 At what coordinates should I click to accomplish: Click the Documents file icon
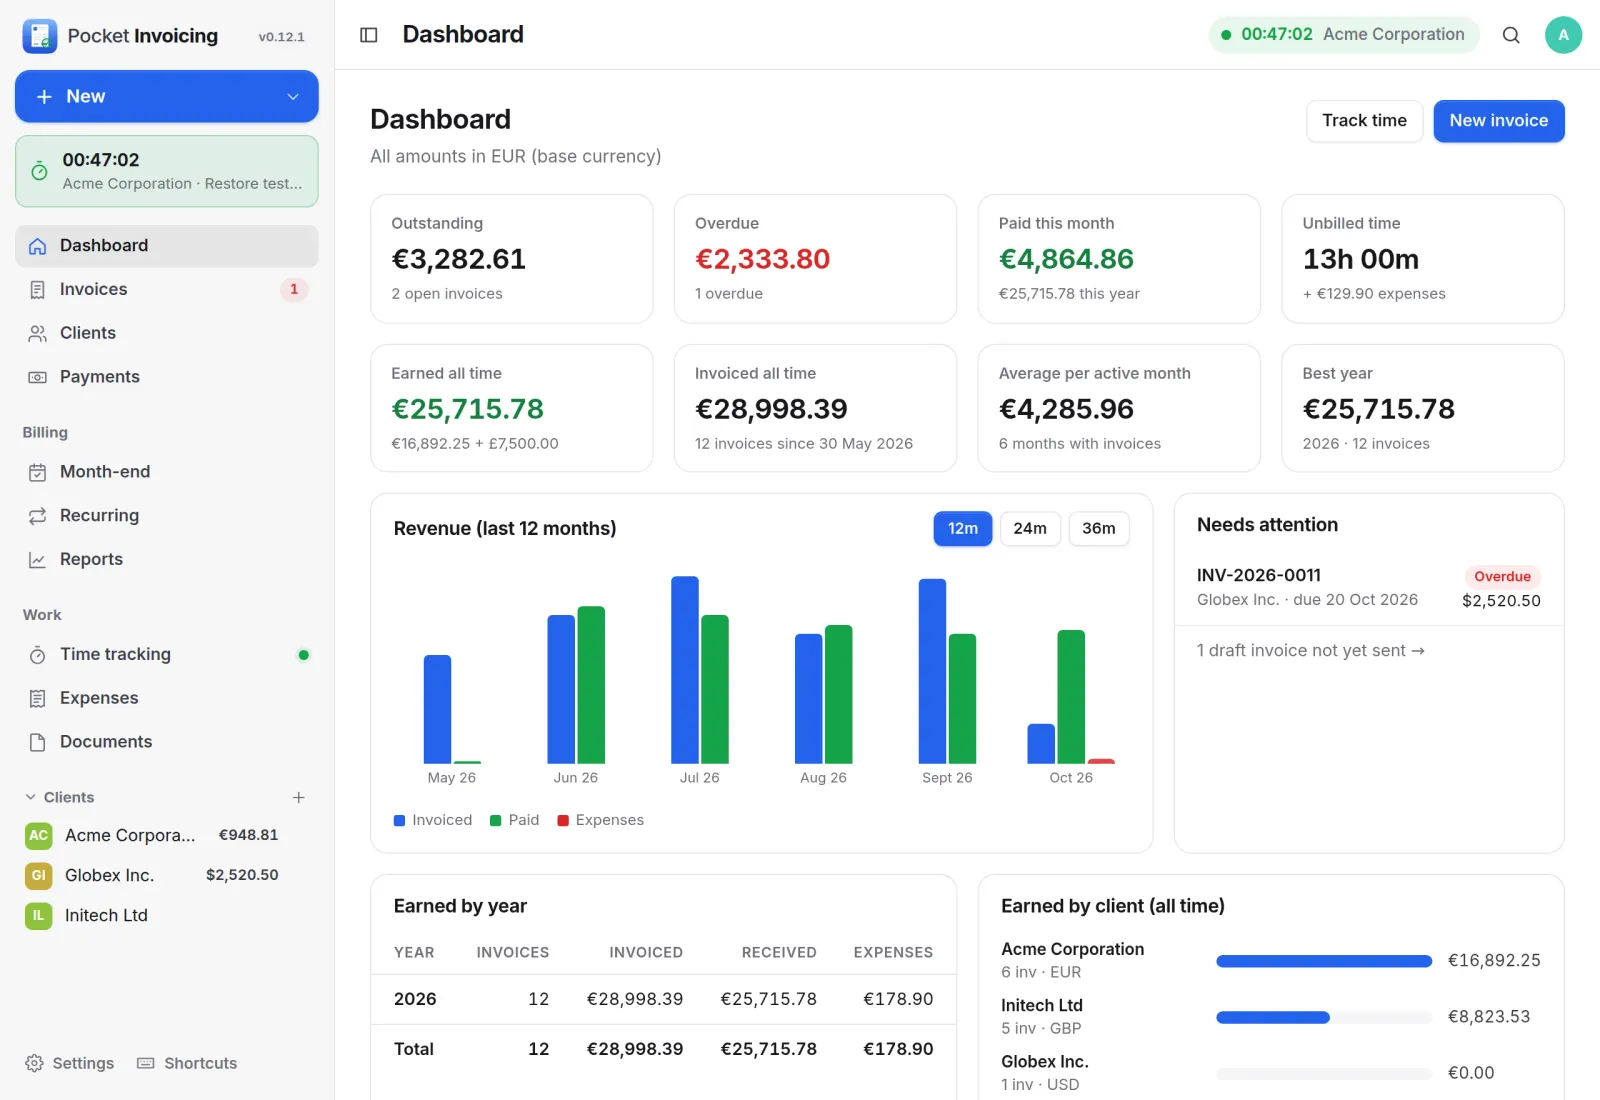point(38,742)
